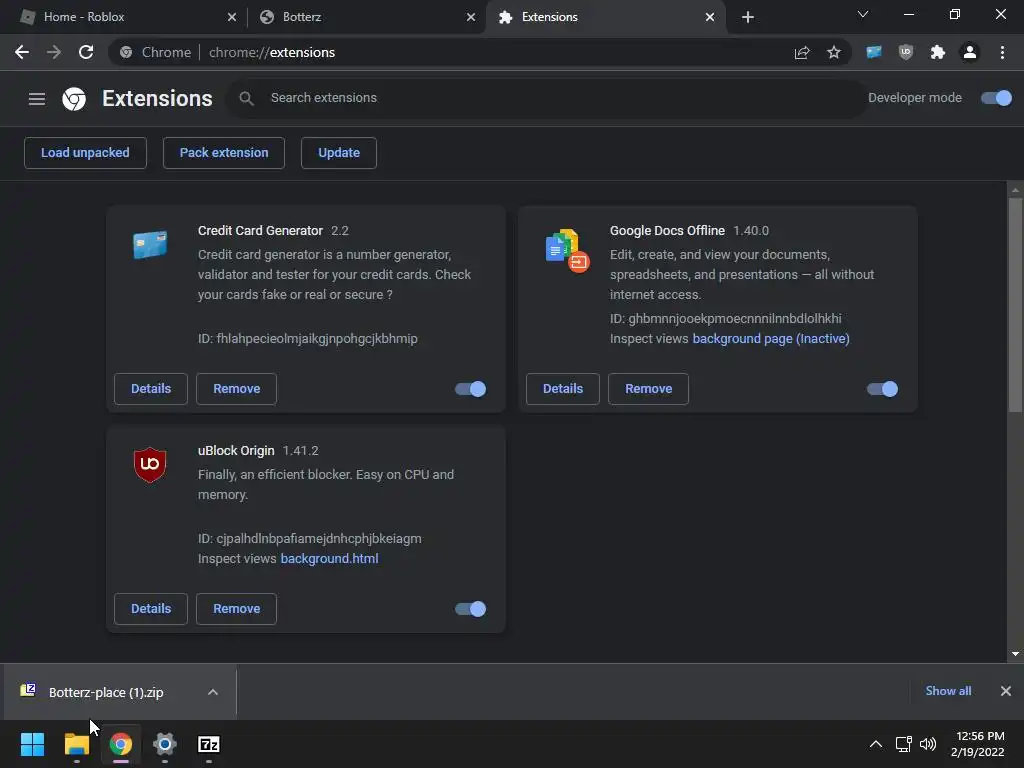Click the Credit Card Generator card icon
The height and width of the screenshot is (768, 1024).
[150, 245]
